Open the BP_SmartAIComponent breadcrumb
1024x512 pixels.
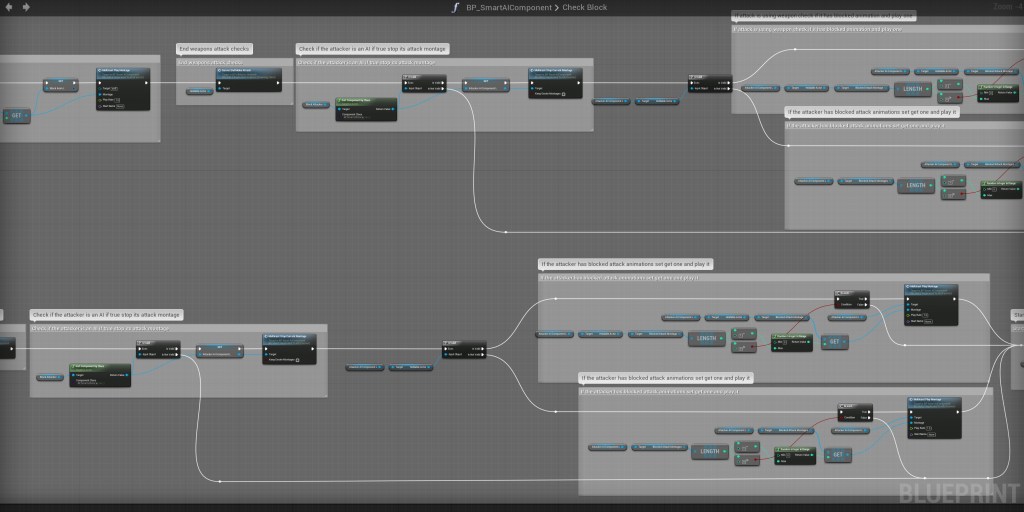(x=509, y=7)
